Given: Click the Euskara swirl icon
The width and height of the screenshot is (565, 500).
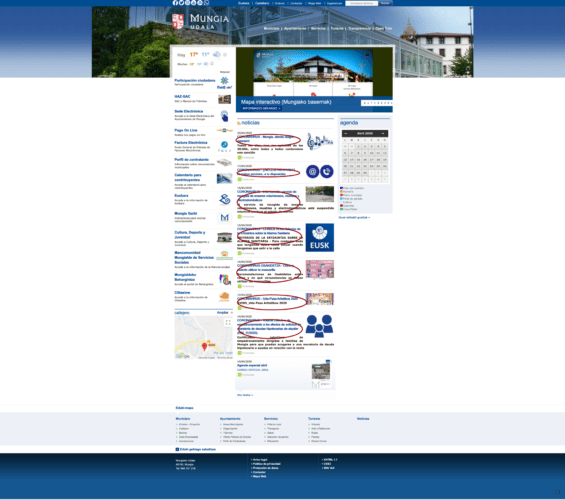Looking at the screenshot, I should tap(224, 199).
